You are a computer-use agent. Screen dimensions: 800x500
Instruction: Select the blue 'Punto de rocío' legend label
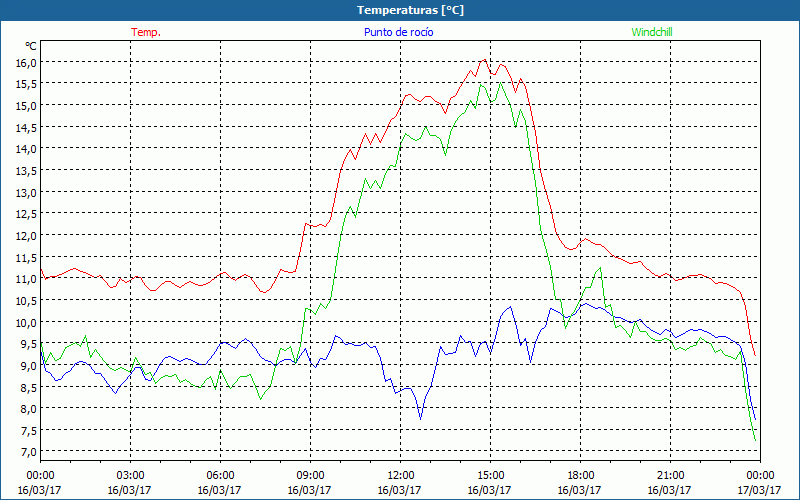(398, 32)
